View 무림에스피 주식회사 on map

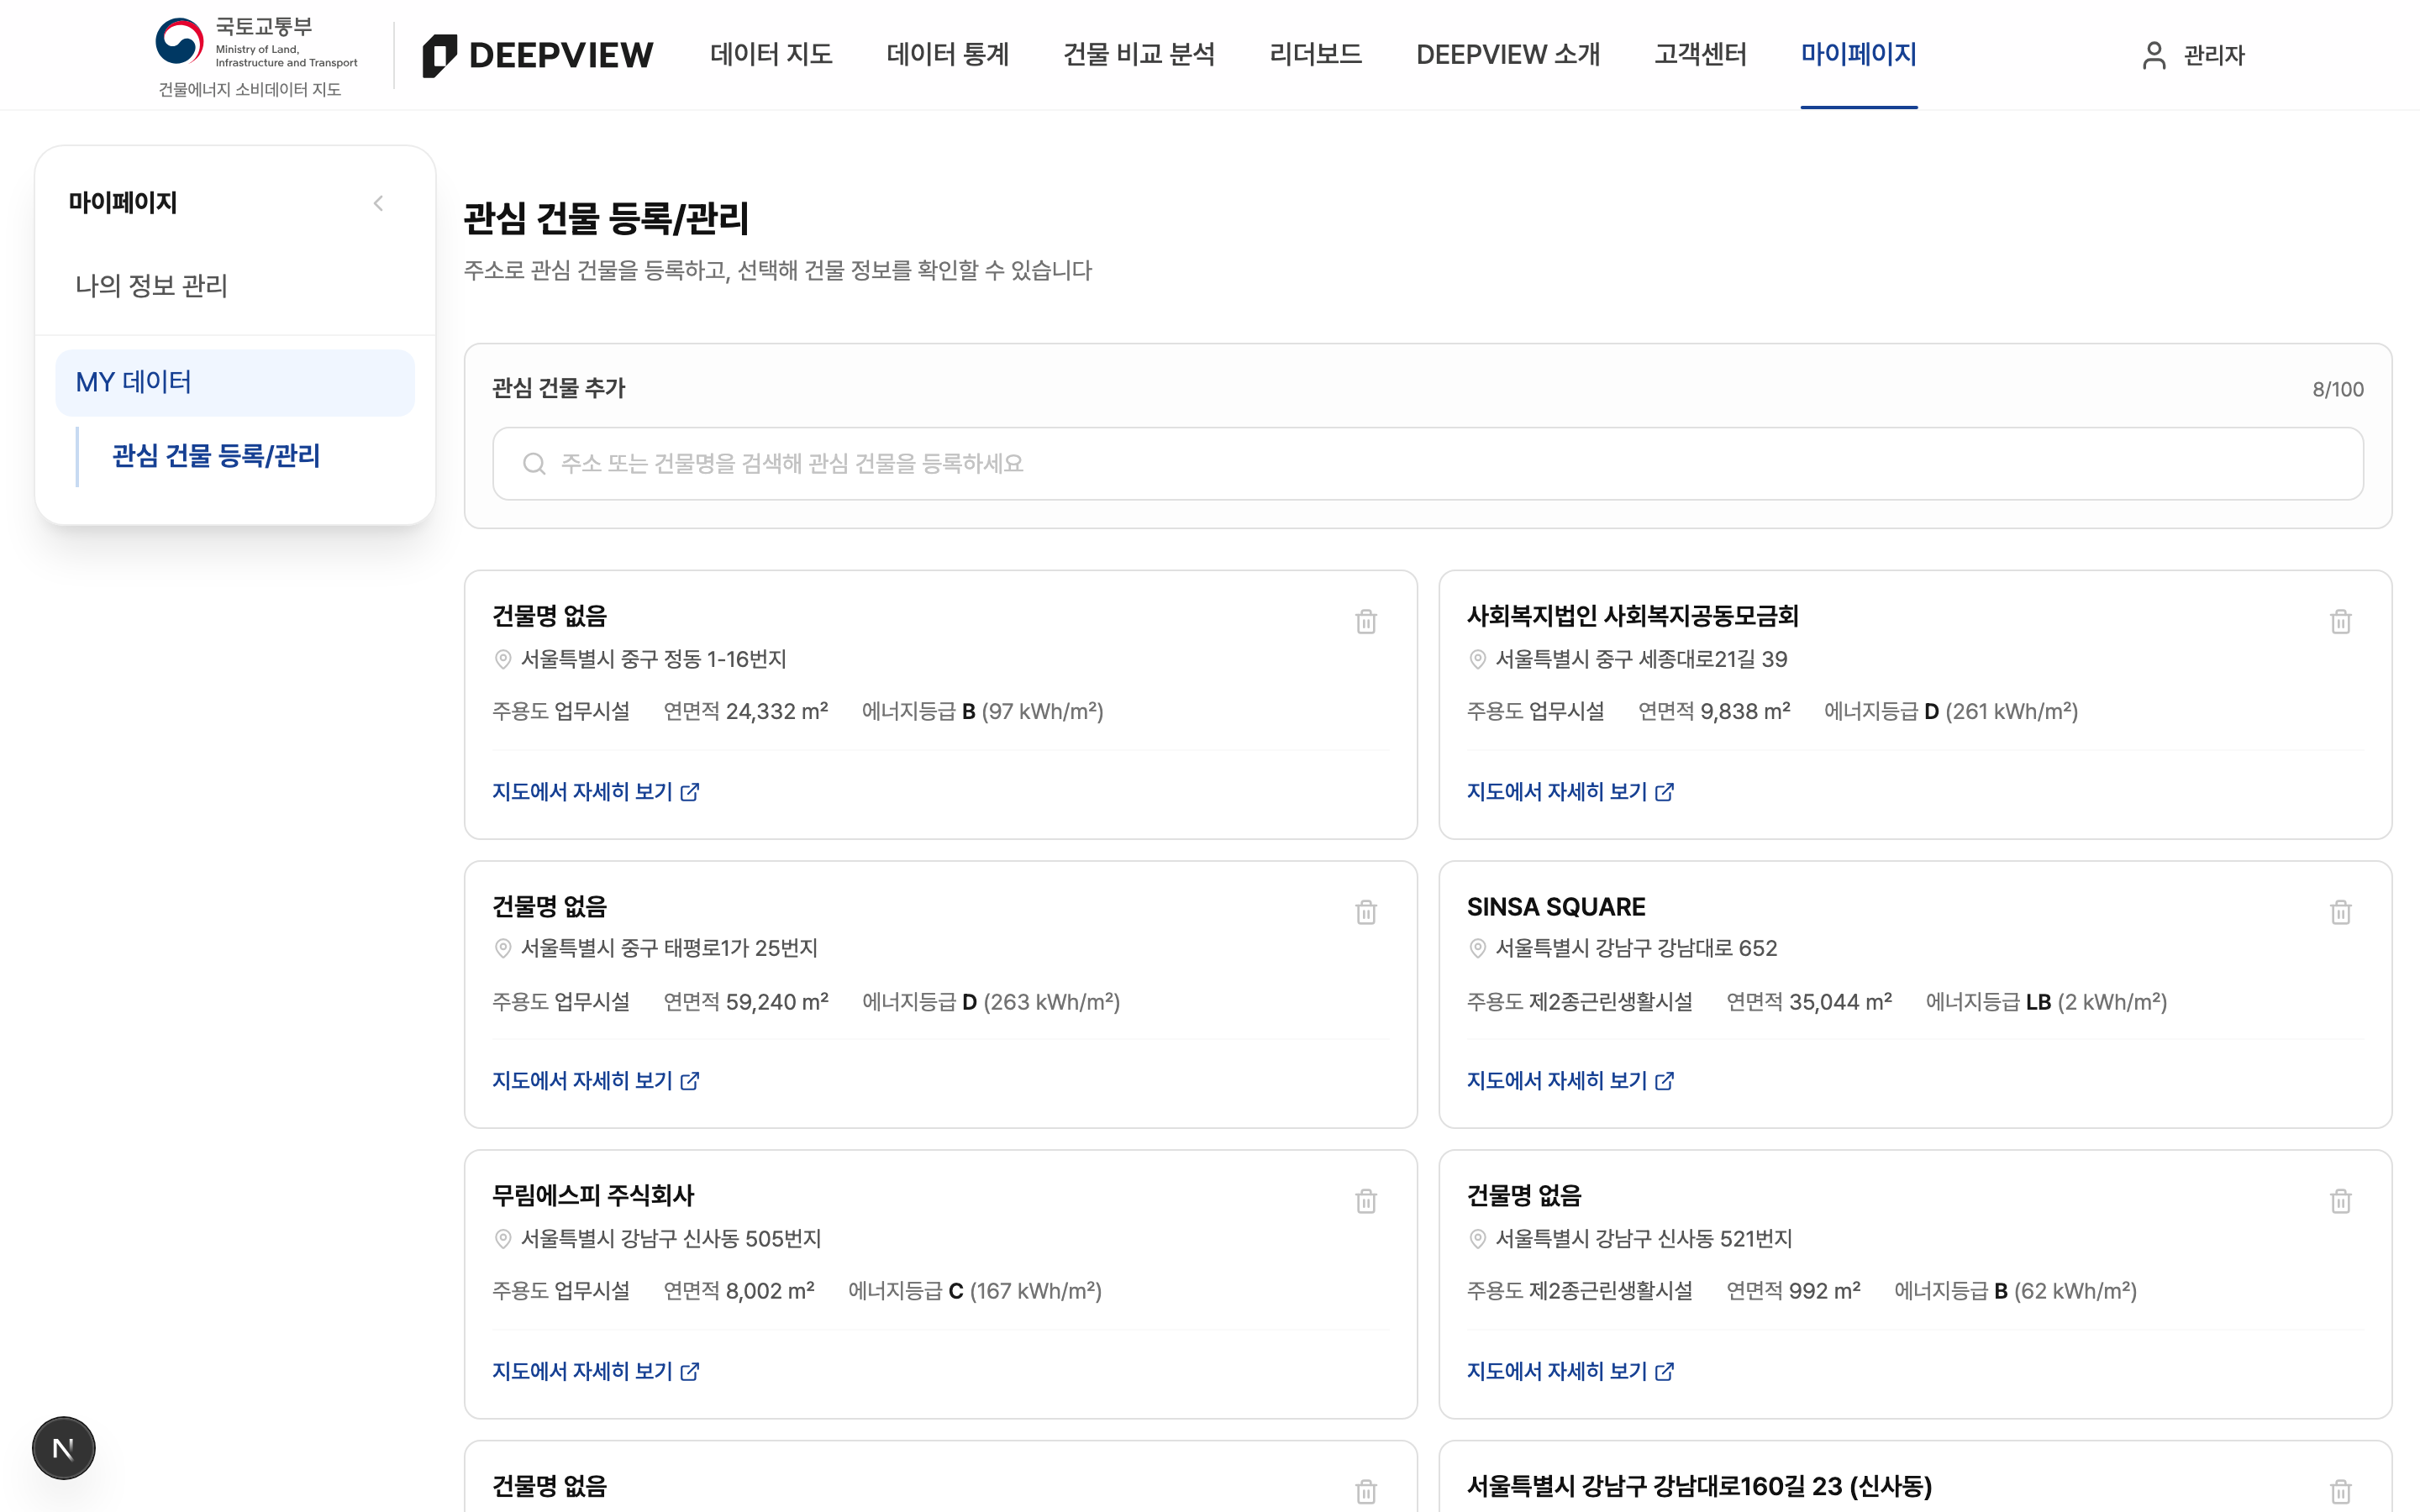tap(595, 1371)
